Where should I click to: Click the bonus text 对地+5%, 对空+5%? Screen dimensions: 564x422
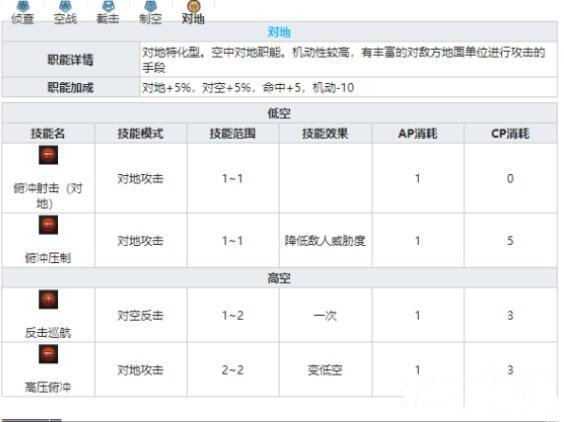pyautogui.click(x=196, y=87)
